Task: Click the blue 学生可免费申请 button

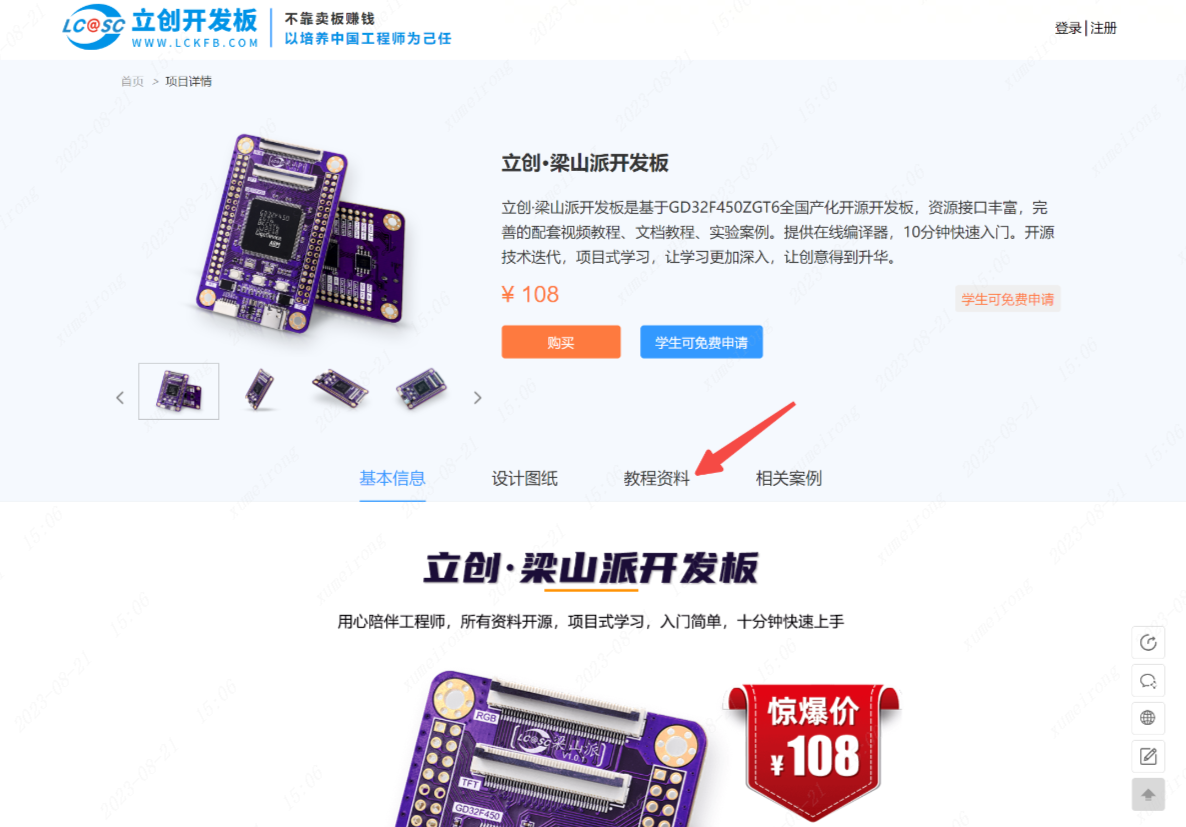Action: pyautogui.click(x=701, y=342)
